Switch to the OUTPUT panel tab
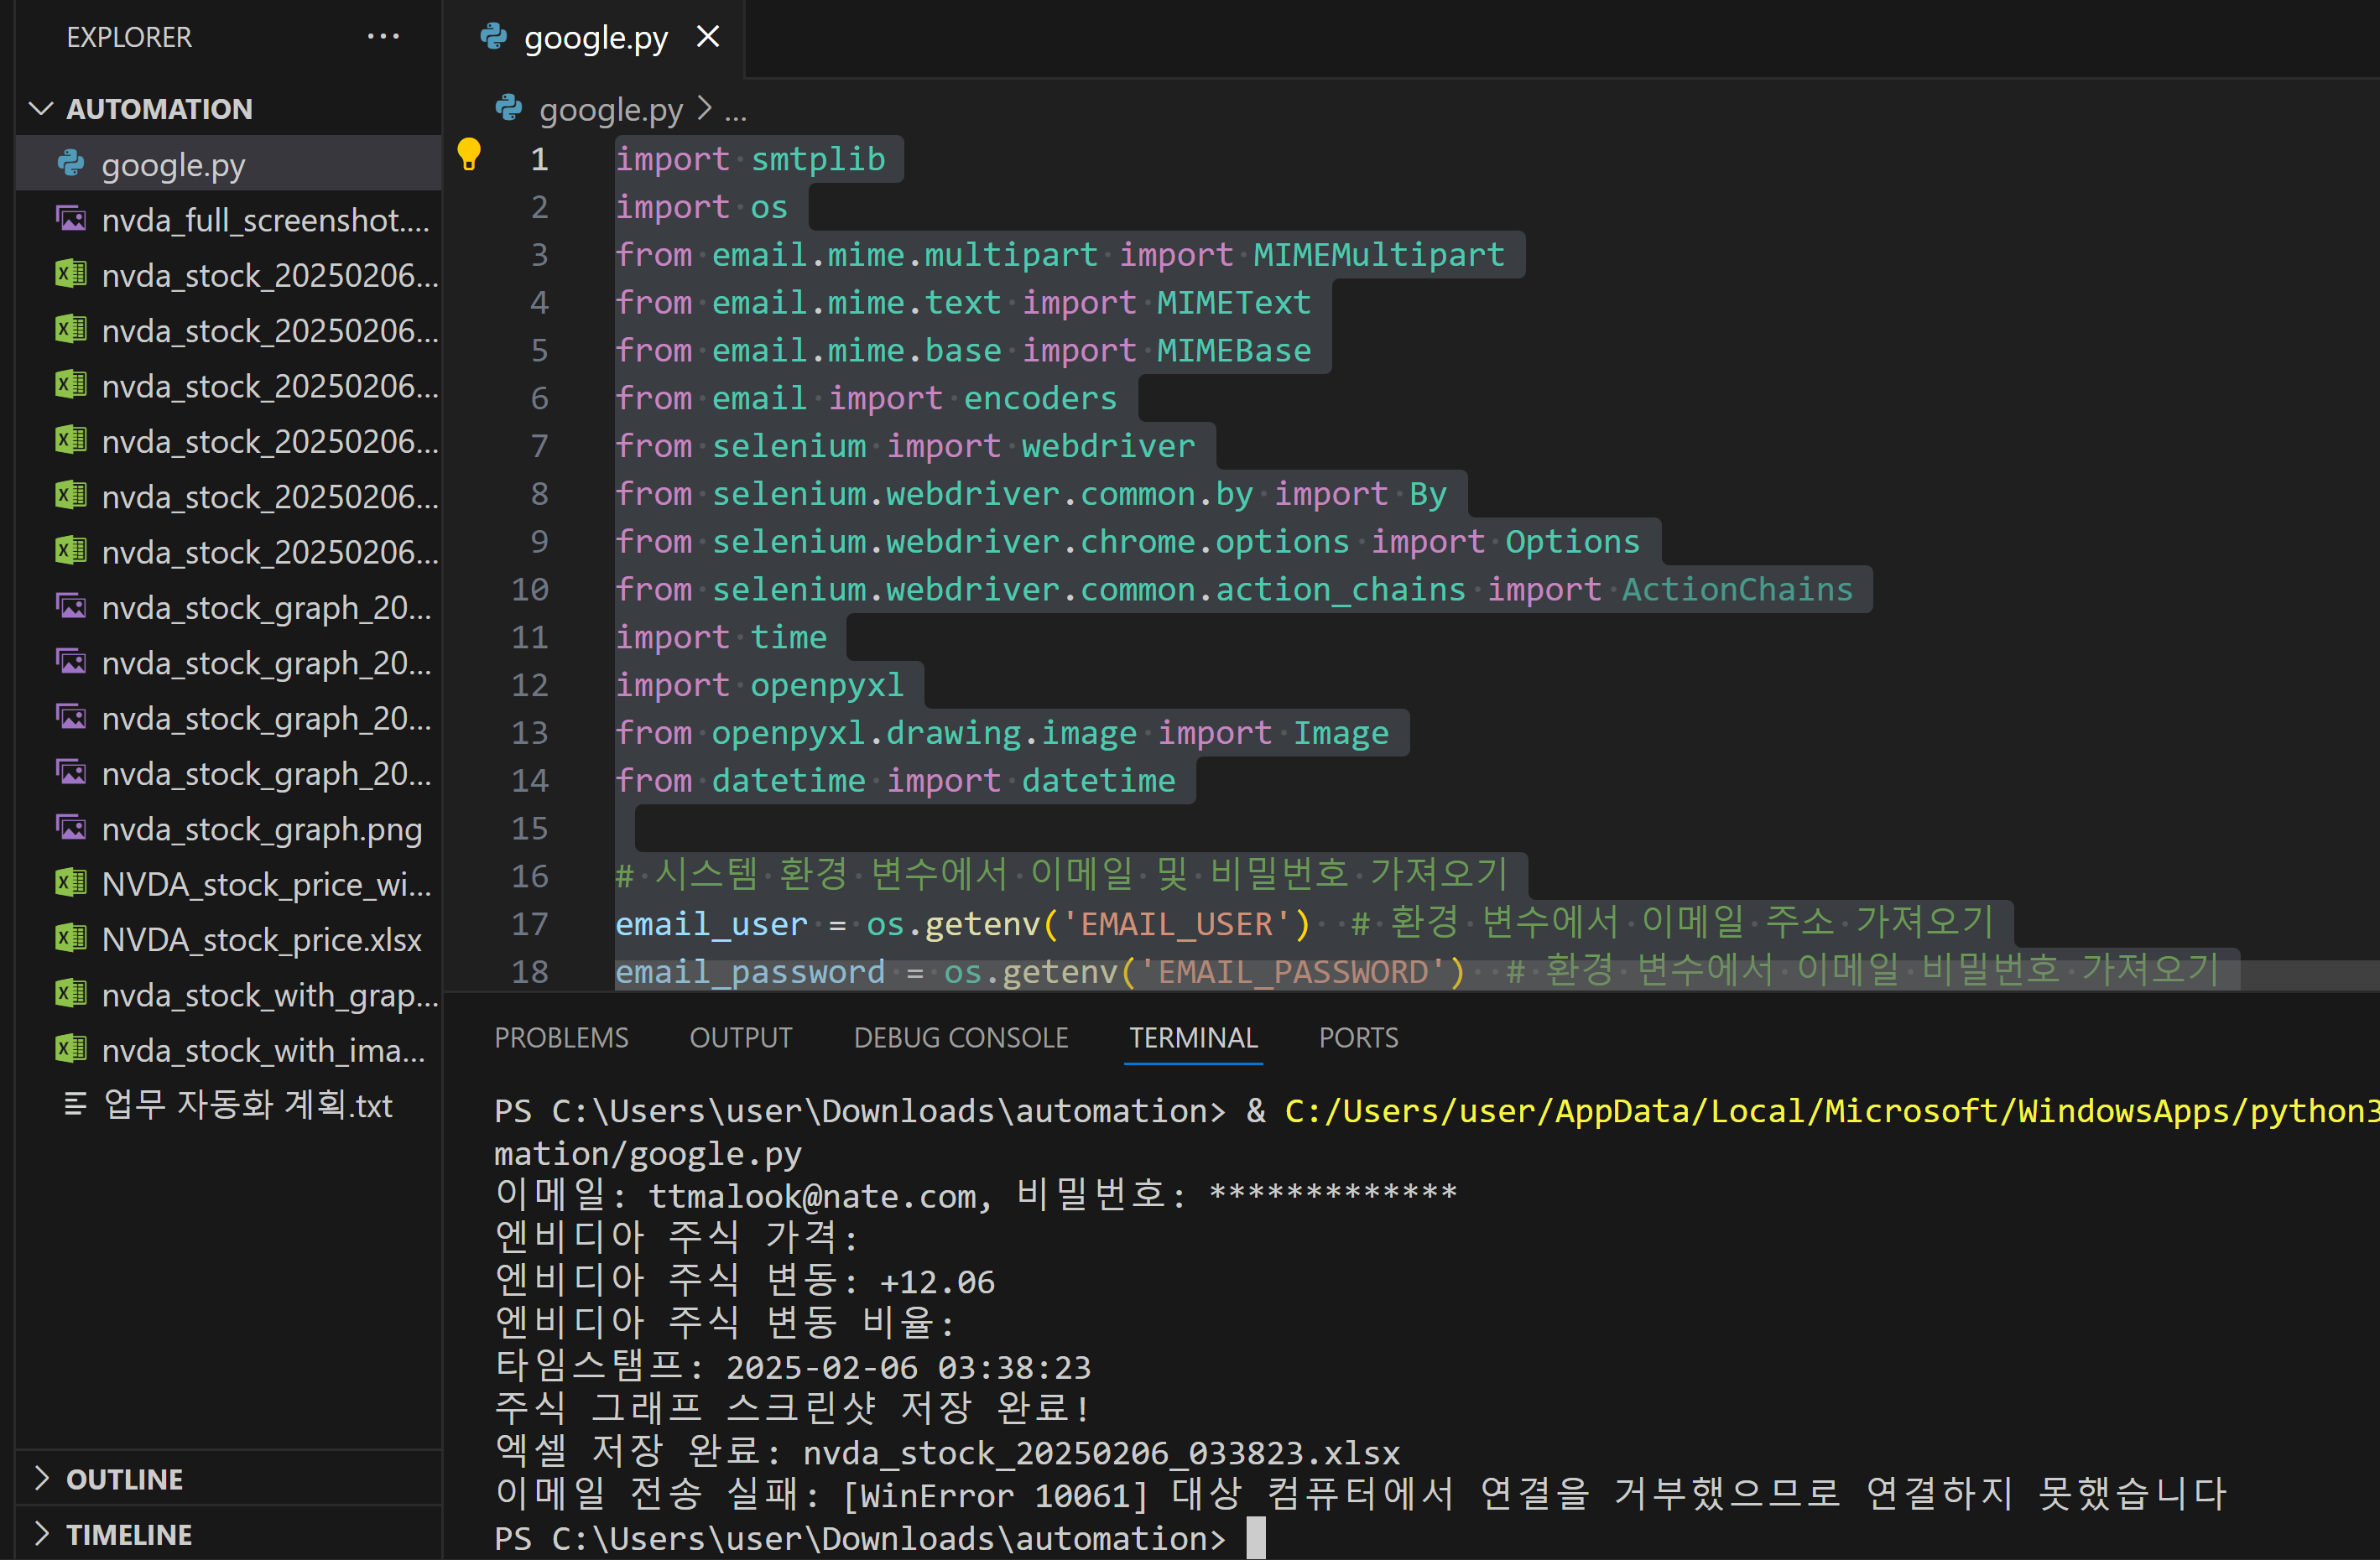Screen dimensions: 2380x1560 point(741,1038)
